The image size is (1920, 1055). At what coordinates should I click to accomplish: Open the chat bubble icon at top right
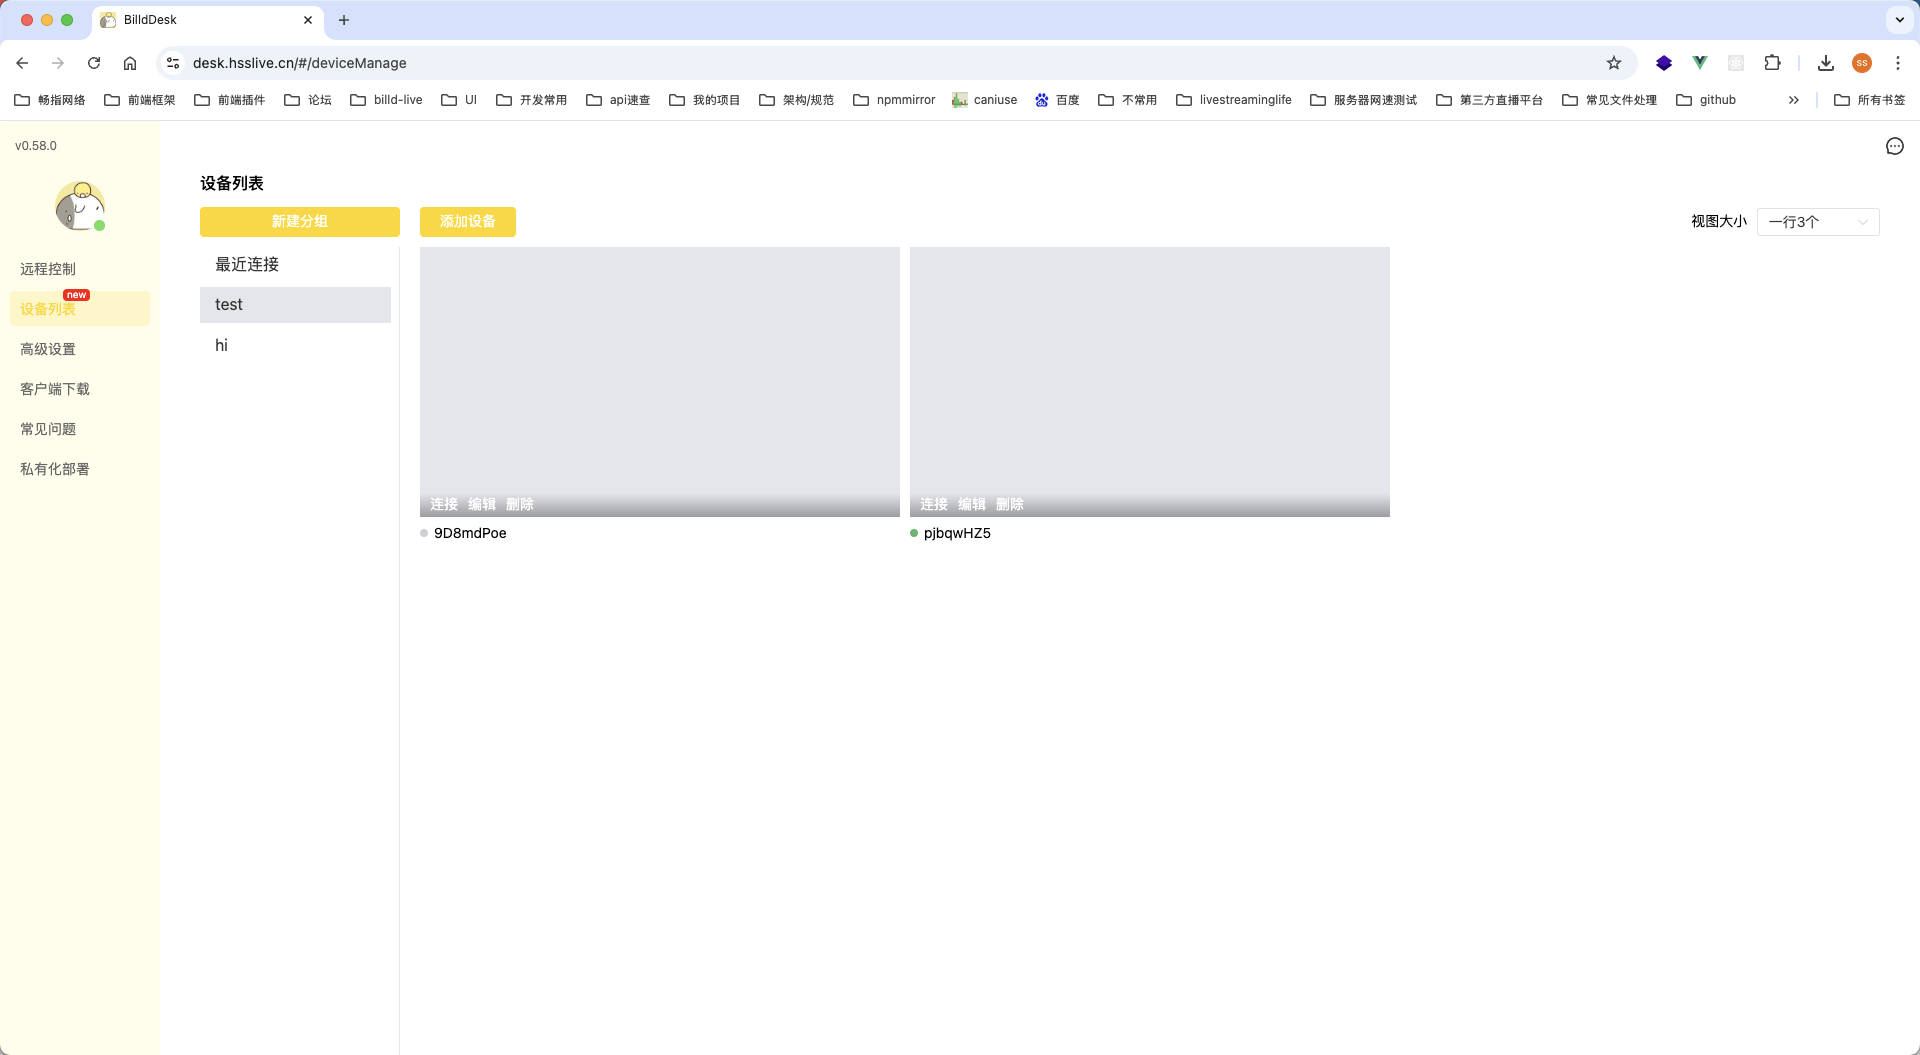1895,147
